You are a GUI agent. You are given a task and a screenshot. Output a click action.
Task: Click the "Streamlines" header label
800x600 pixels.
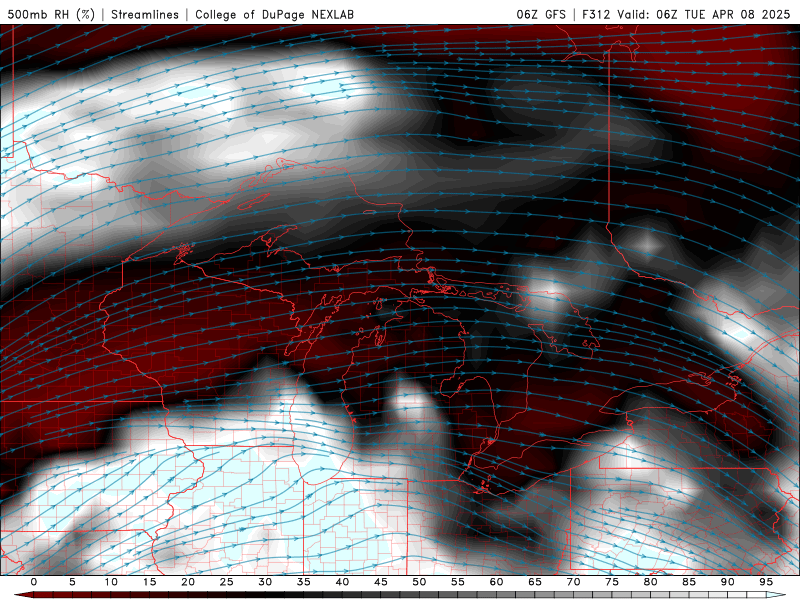[x=145, y=14]
